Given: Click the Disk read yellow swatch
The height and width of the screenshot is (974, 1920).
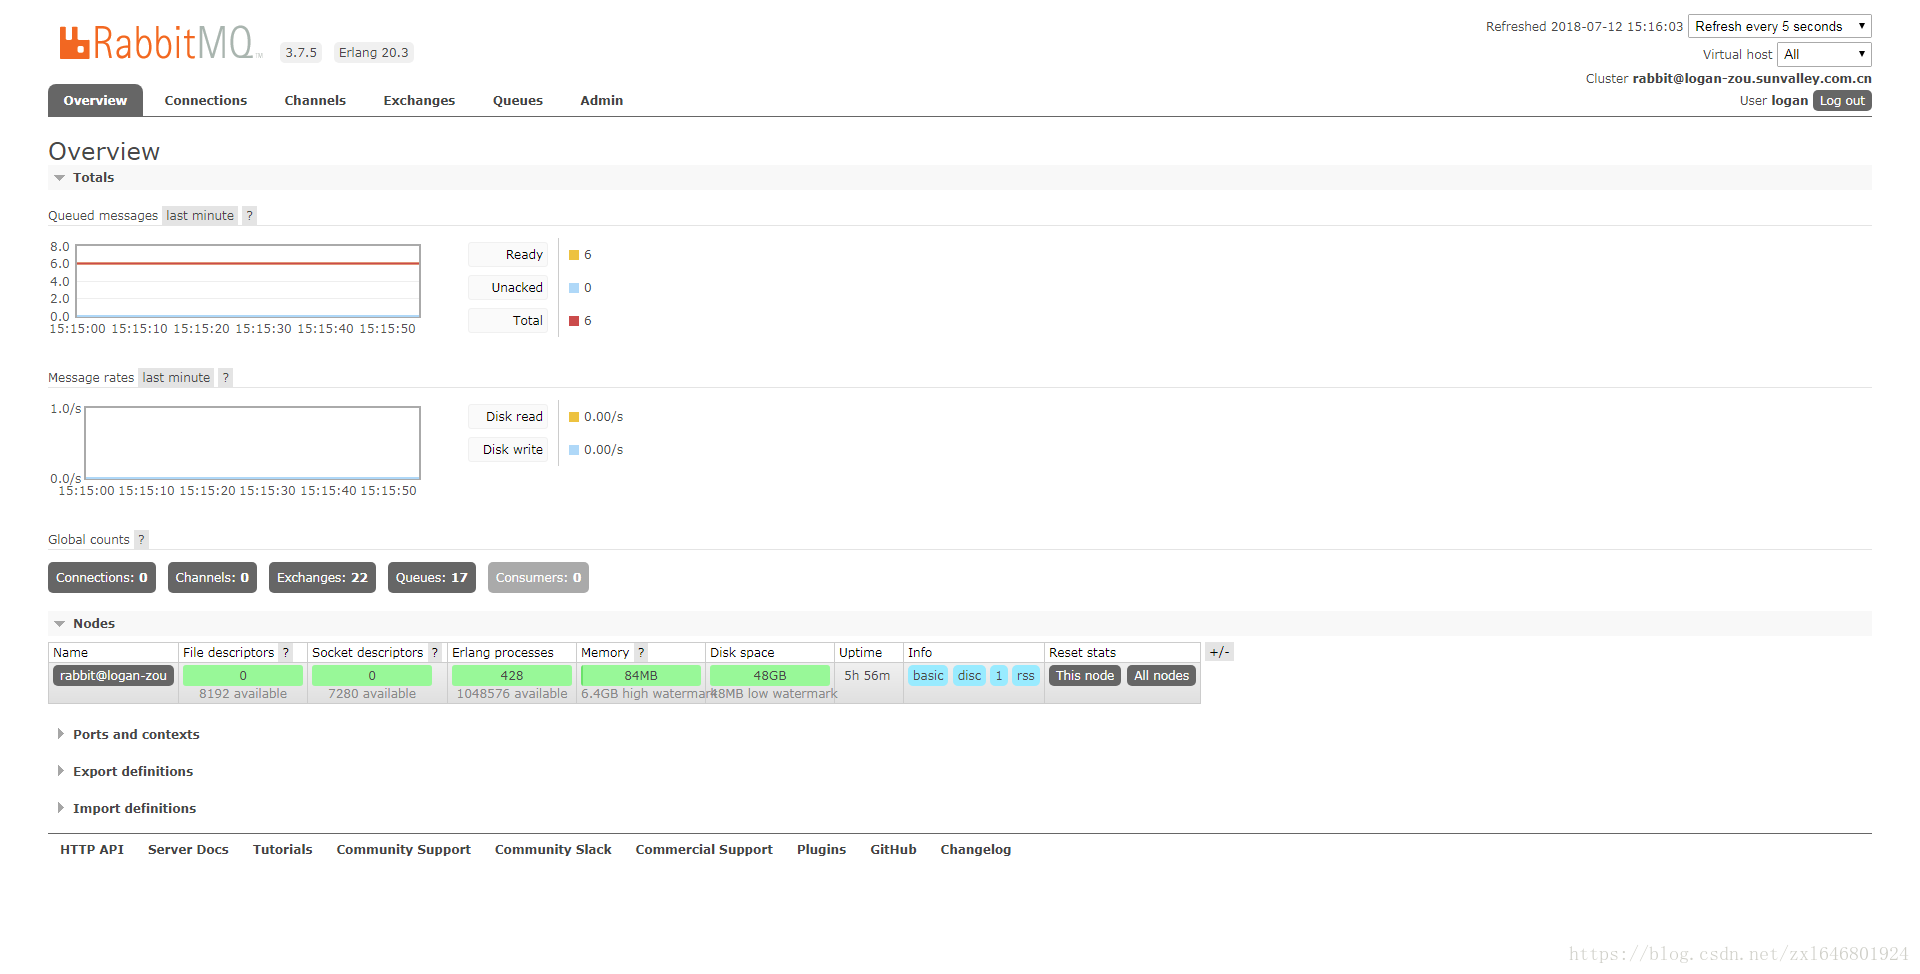Looking at the screenshot, I should click(574, 417).
